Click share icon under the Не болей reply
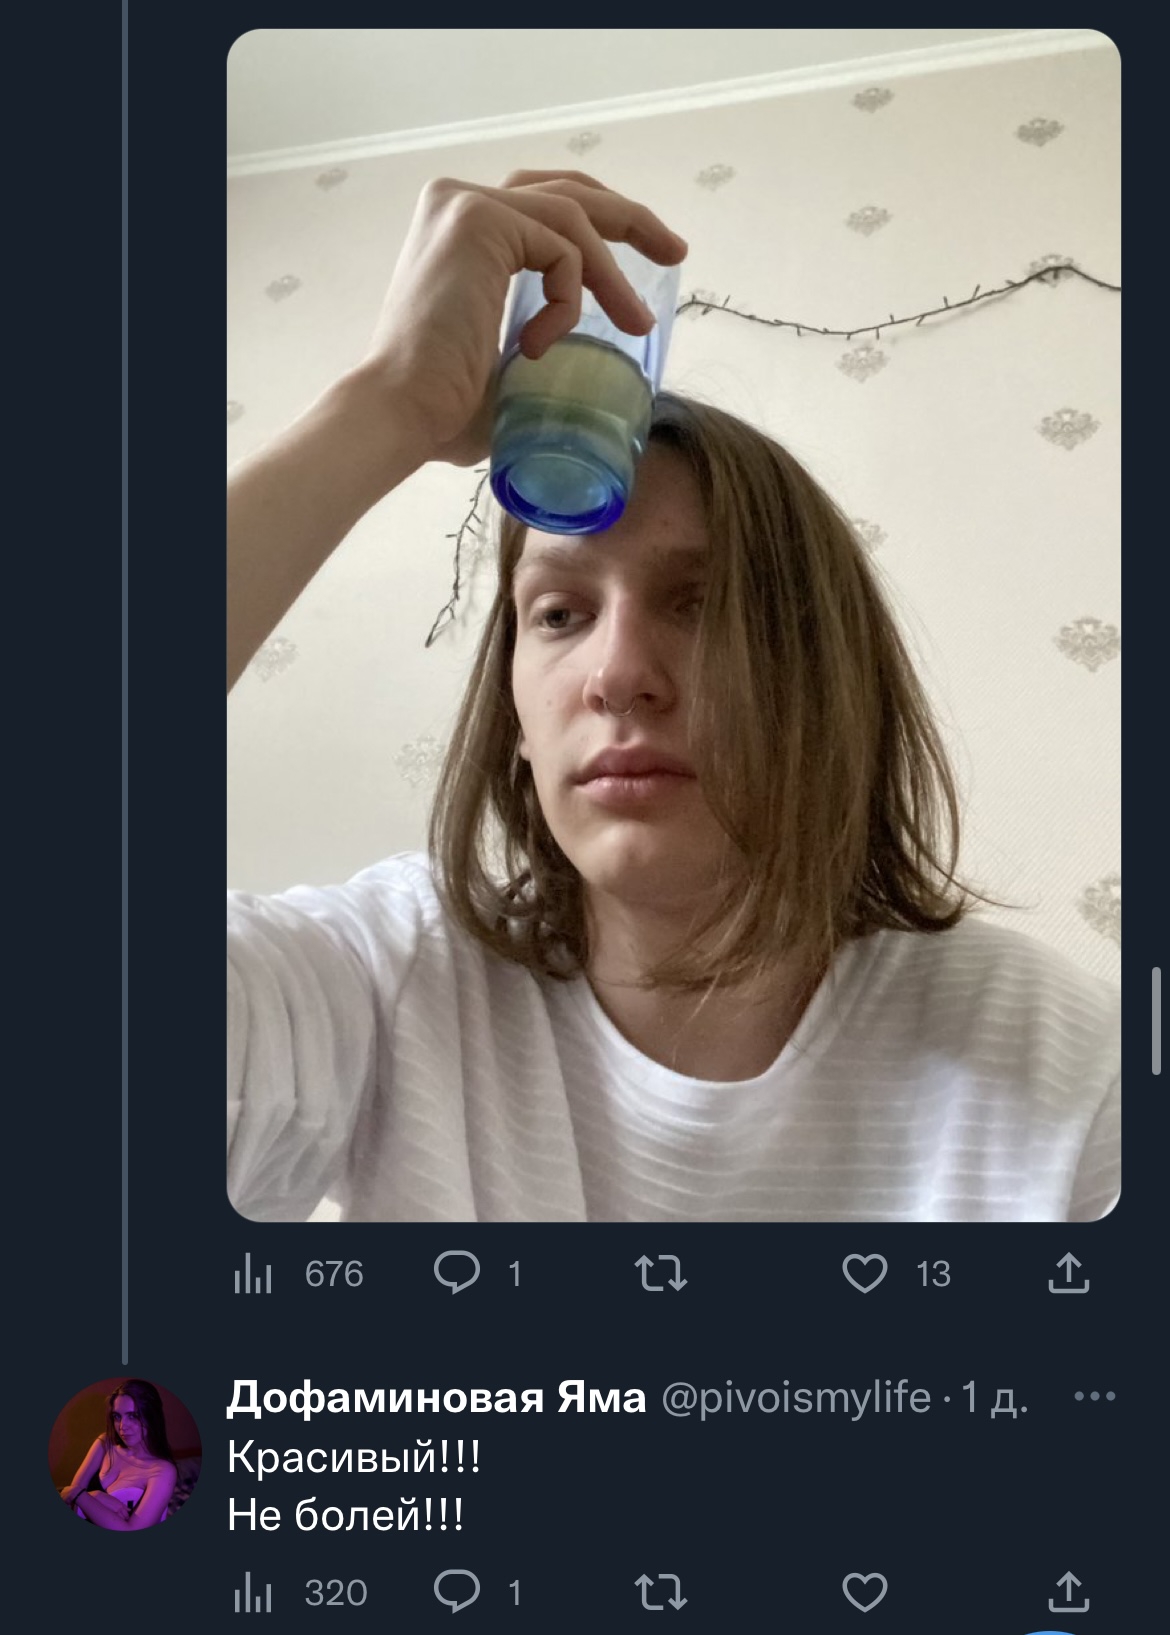The width and height of the screenshot is (1170, 1635). pos(1068,1590)
